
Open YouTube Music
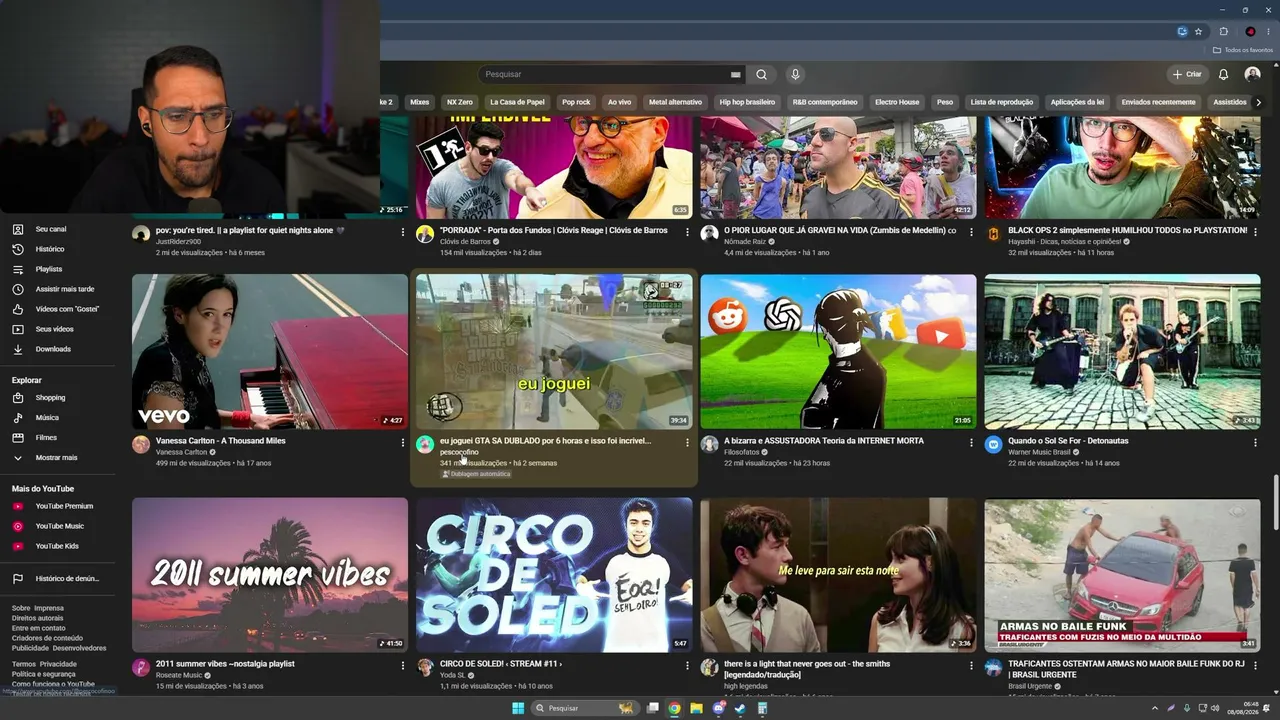62,526
